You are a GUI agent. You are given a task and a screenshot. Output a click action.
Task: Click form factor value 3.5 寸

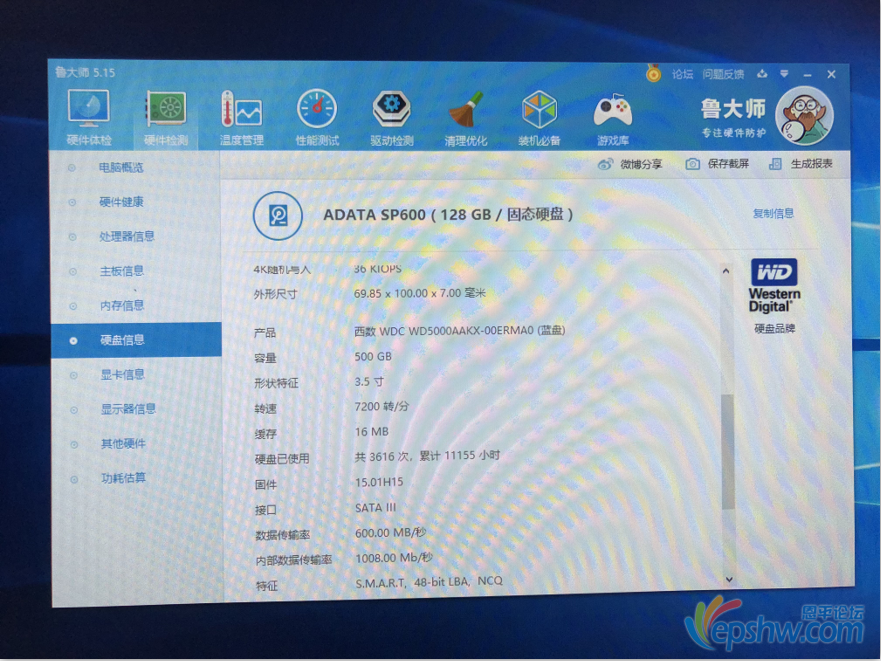369,382
